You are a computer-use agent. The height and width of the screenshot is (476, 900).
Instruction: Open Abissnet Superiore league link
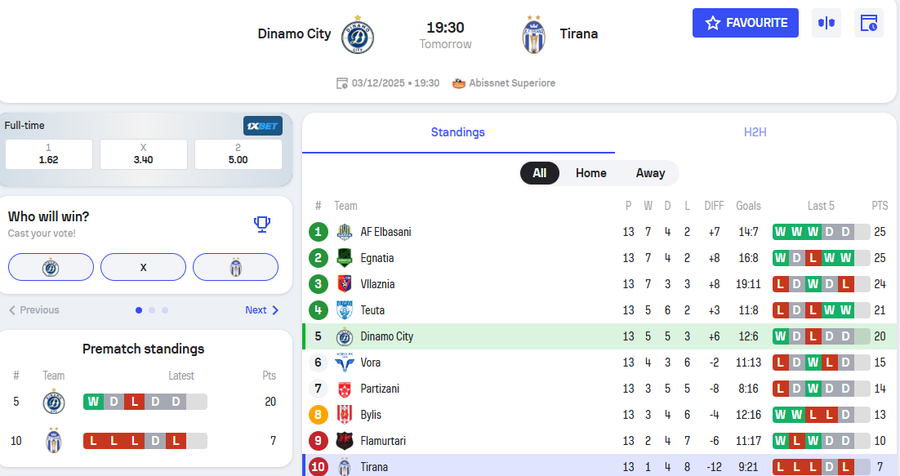[x=504, y=83]
